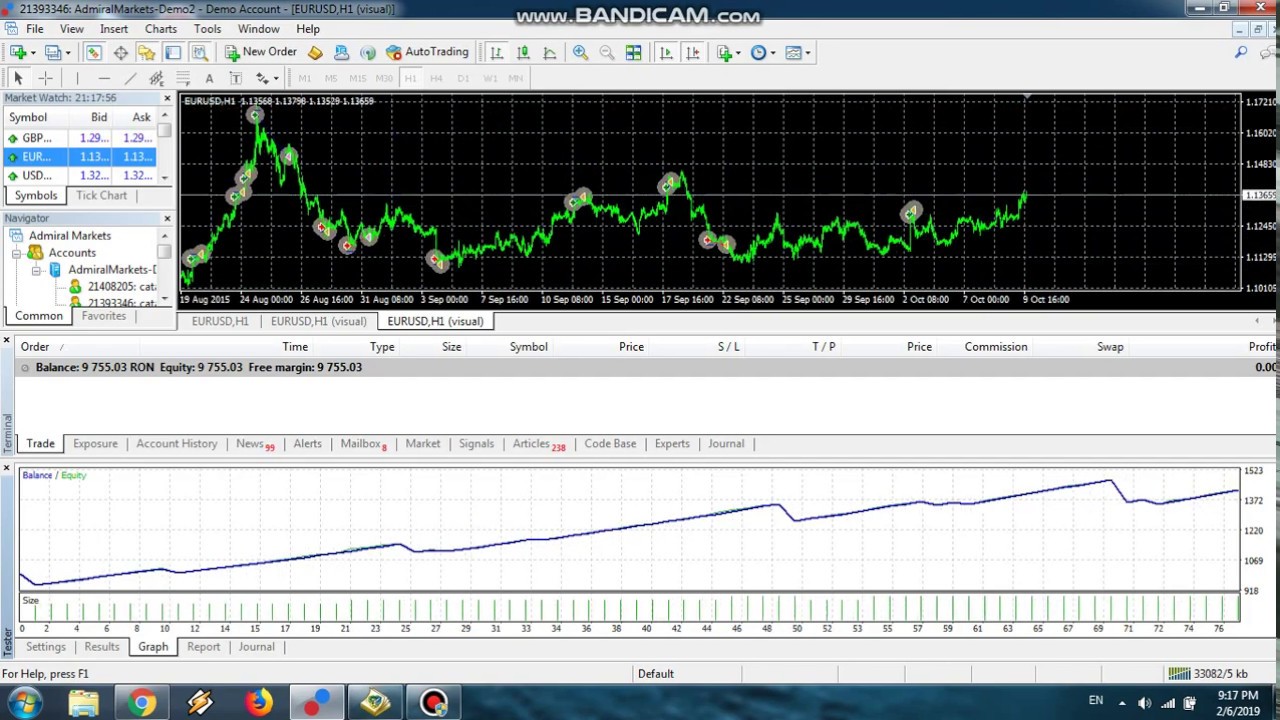Search with the toolbar magnifier icon

coord(1241,52)
